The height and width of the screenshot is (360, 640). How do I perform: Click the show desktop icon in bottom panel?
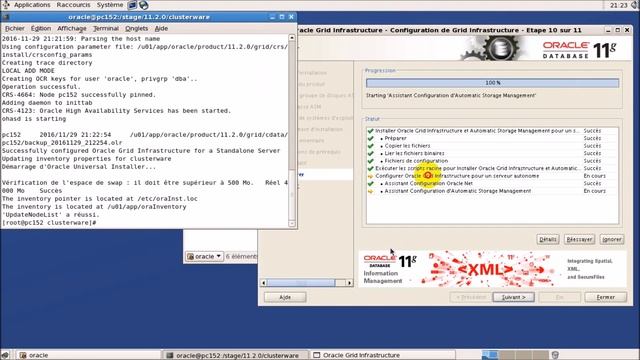(5, 355)
